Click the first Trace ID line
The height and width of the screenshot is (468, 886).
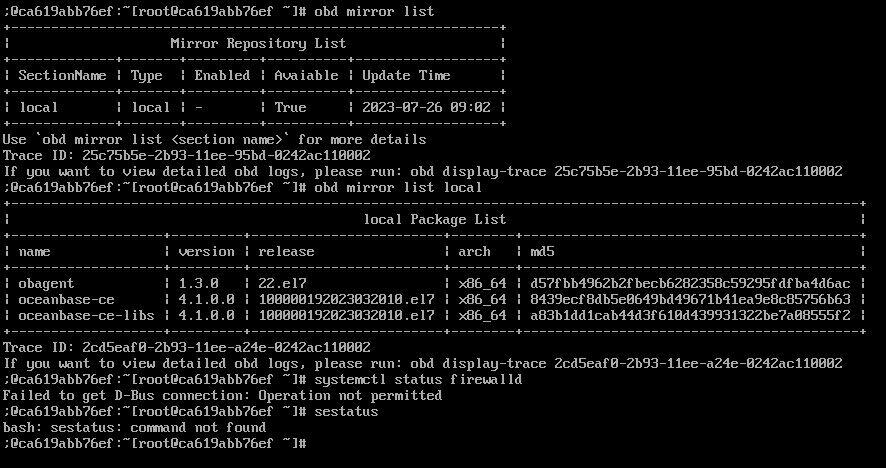click(186, 155)
